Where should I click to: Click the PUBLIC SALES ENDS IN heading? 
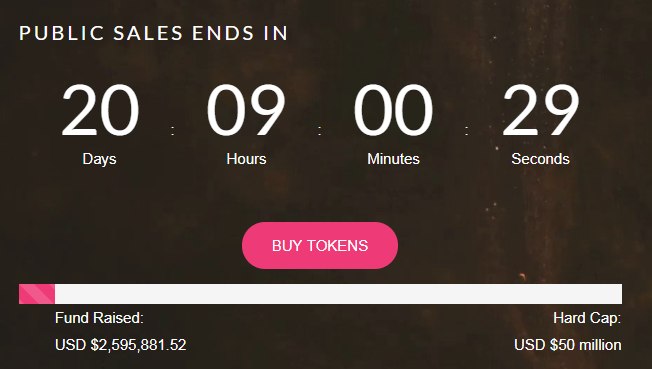point(153,33)
